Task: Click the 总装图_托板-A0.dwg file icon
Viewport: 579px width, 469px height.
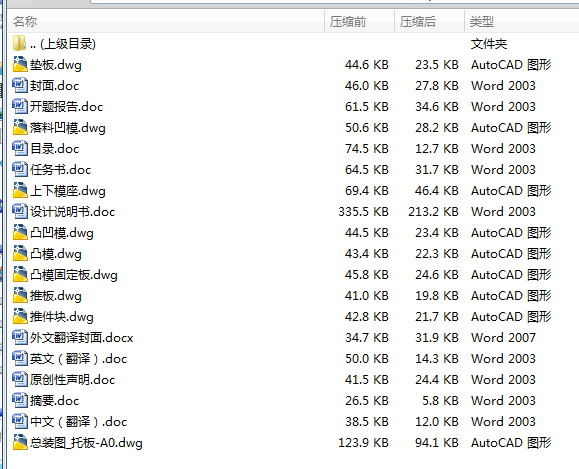Action: pos(20,442)
